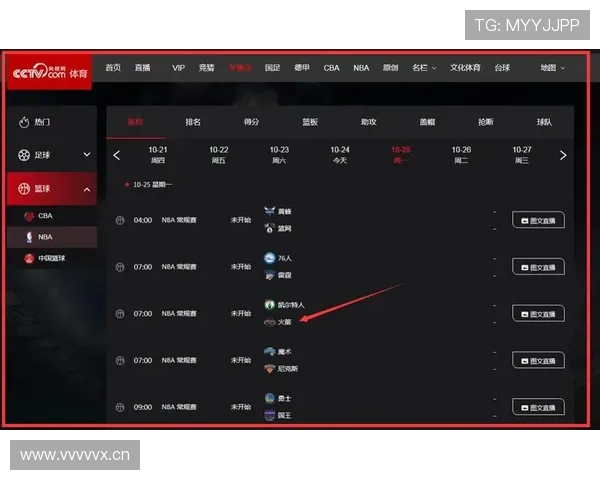
Task: Select the 10-26 周二 date
Action: point(461,154)
